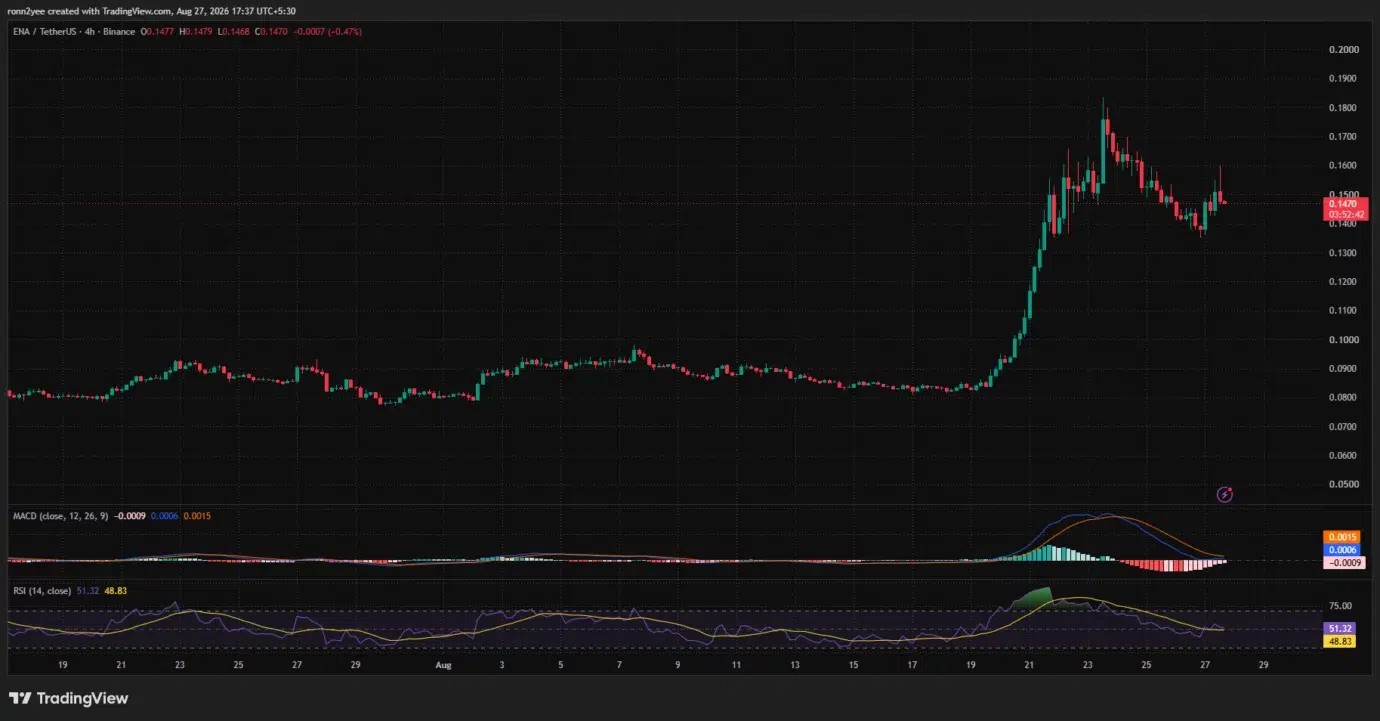Click the date 5 on the time axis

[x=560, y=664]
